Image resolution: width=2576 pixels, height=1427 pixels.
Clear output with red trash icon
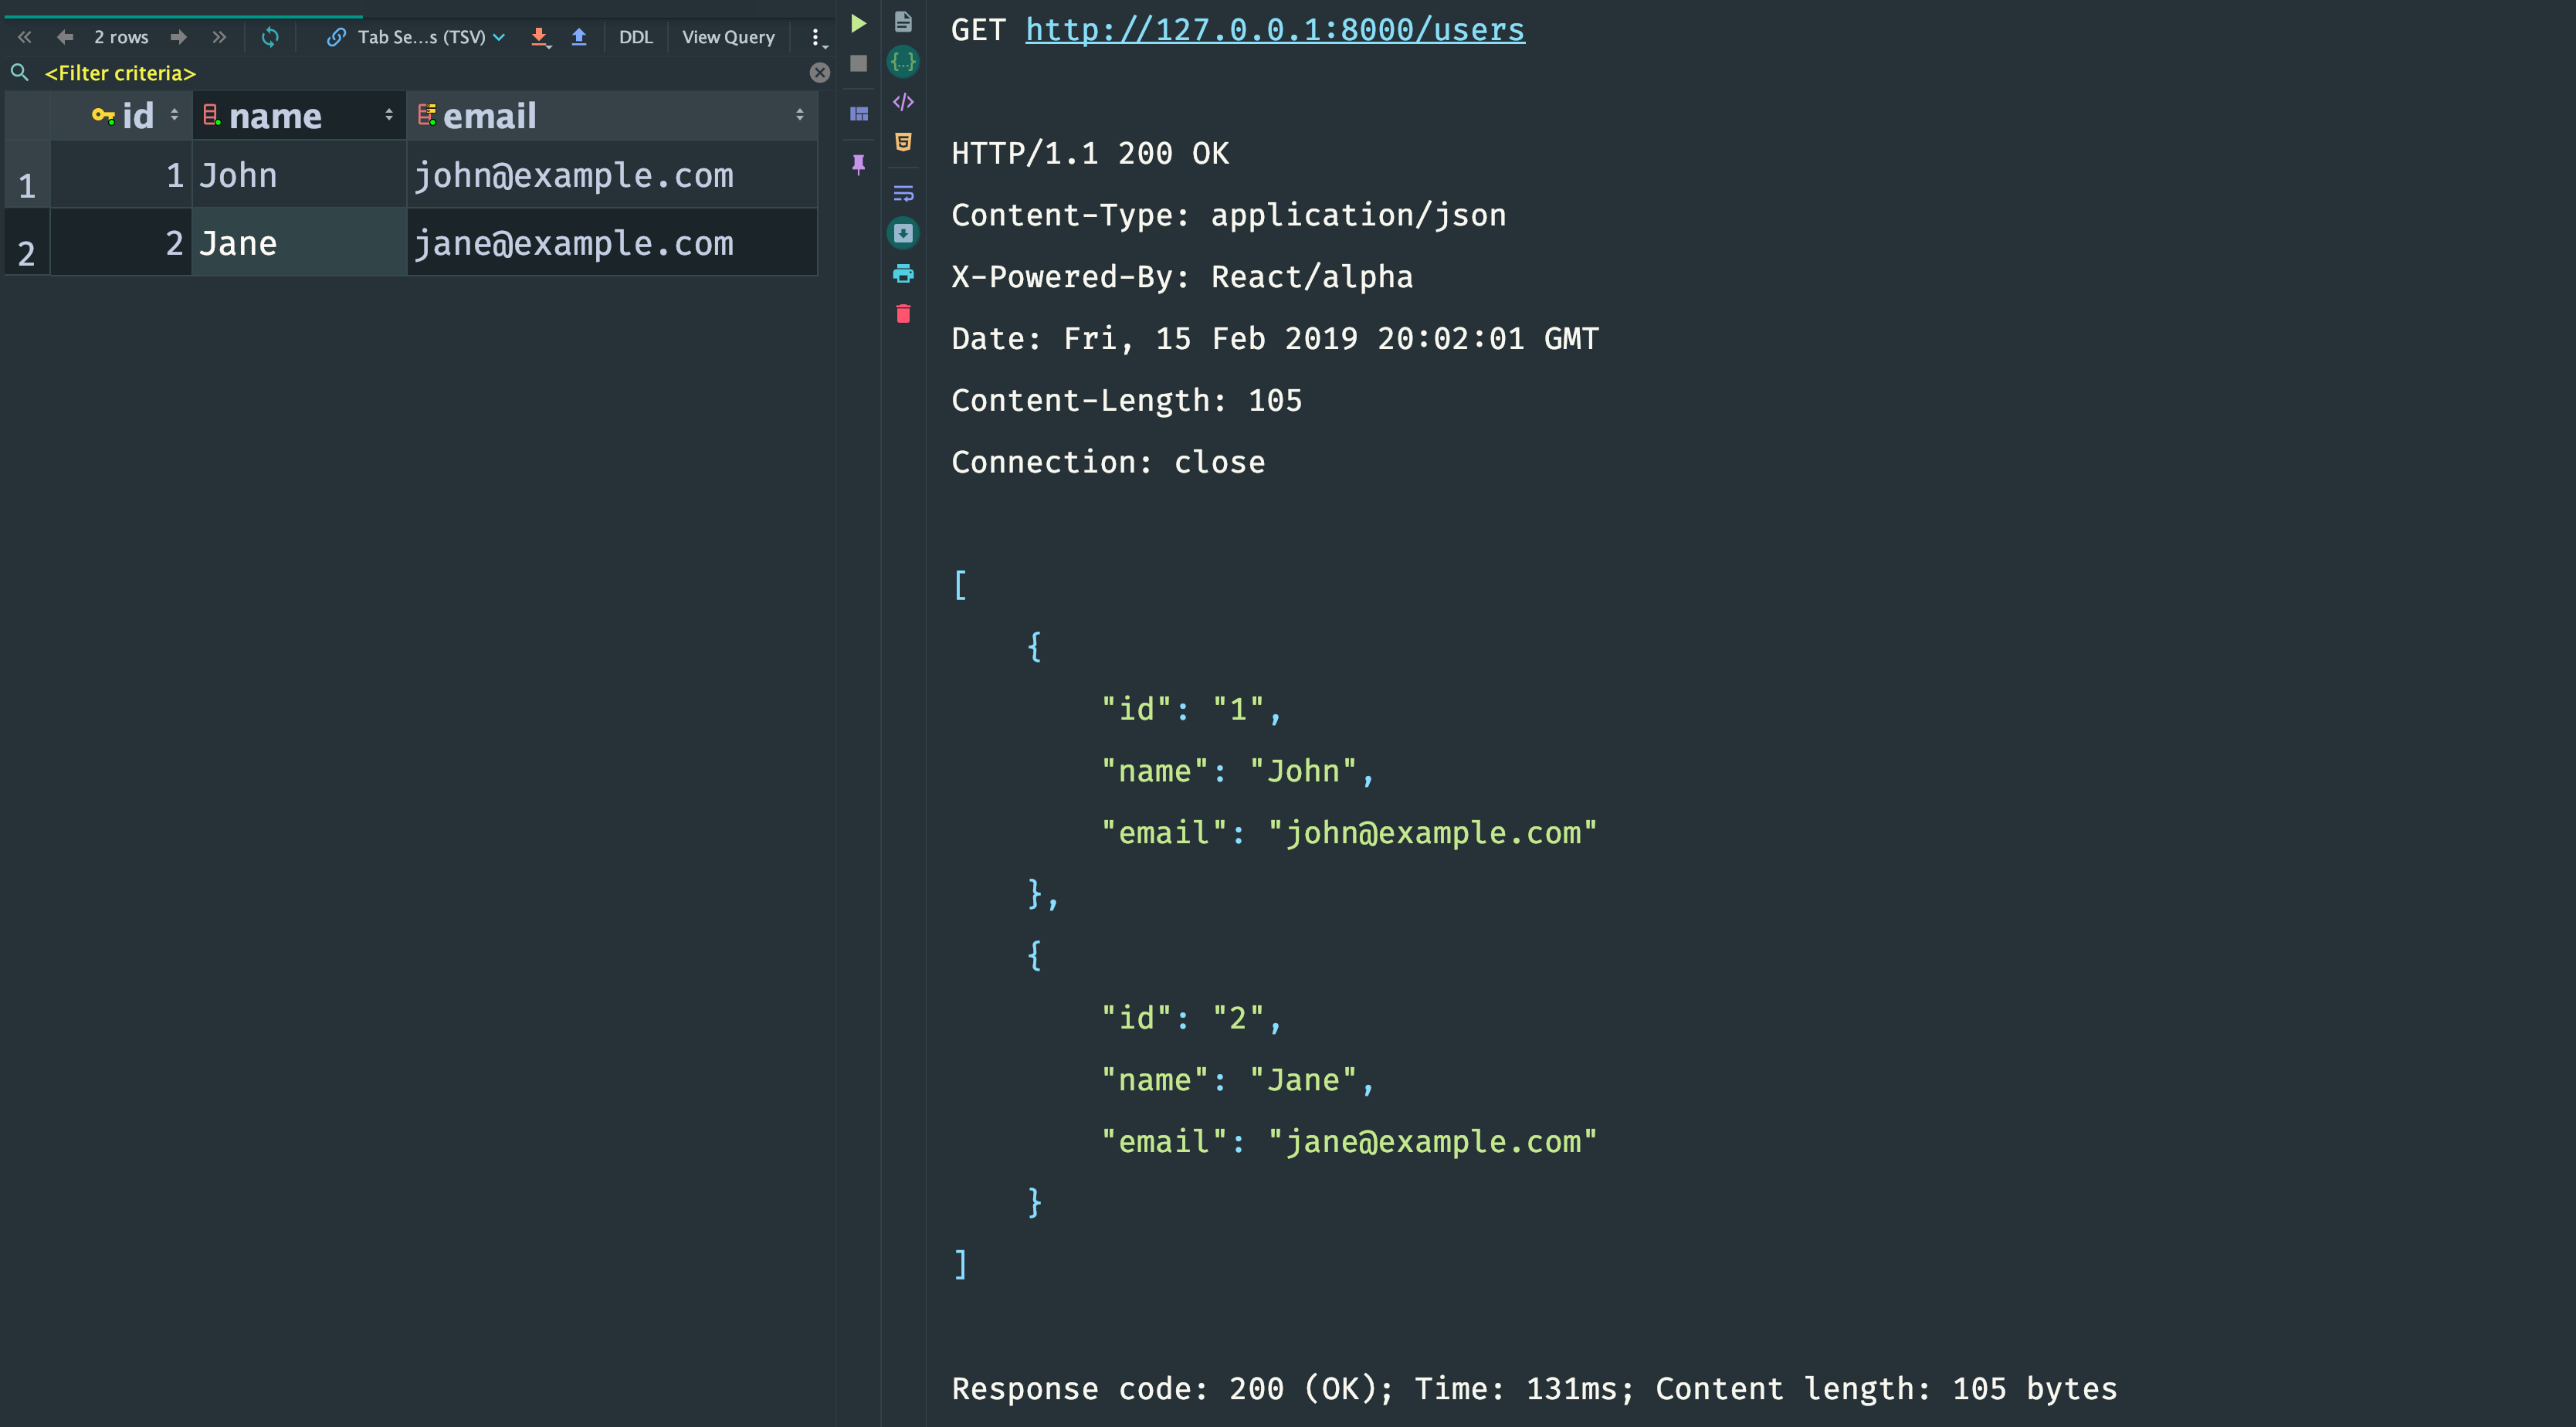click(x=903, y=314)
